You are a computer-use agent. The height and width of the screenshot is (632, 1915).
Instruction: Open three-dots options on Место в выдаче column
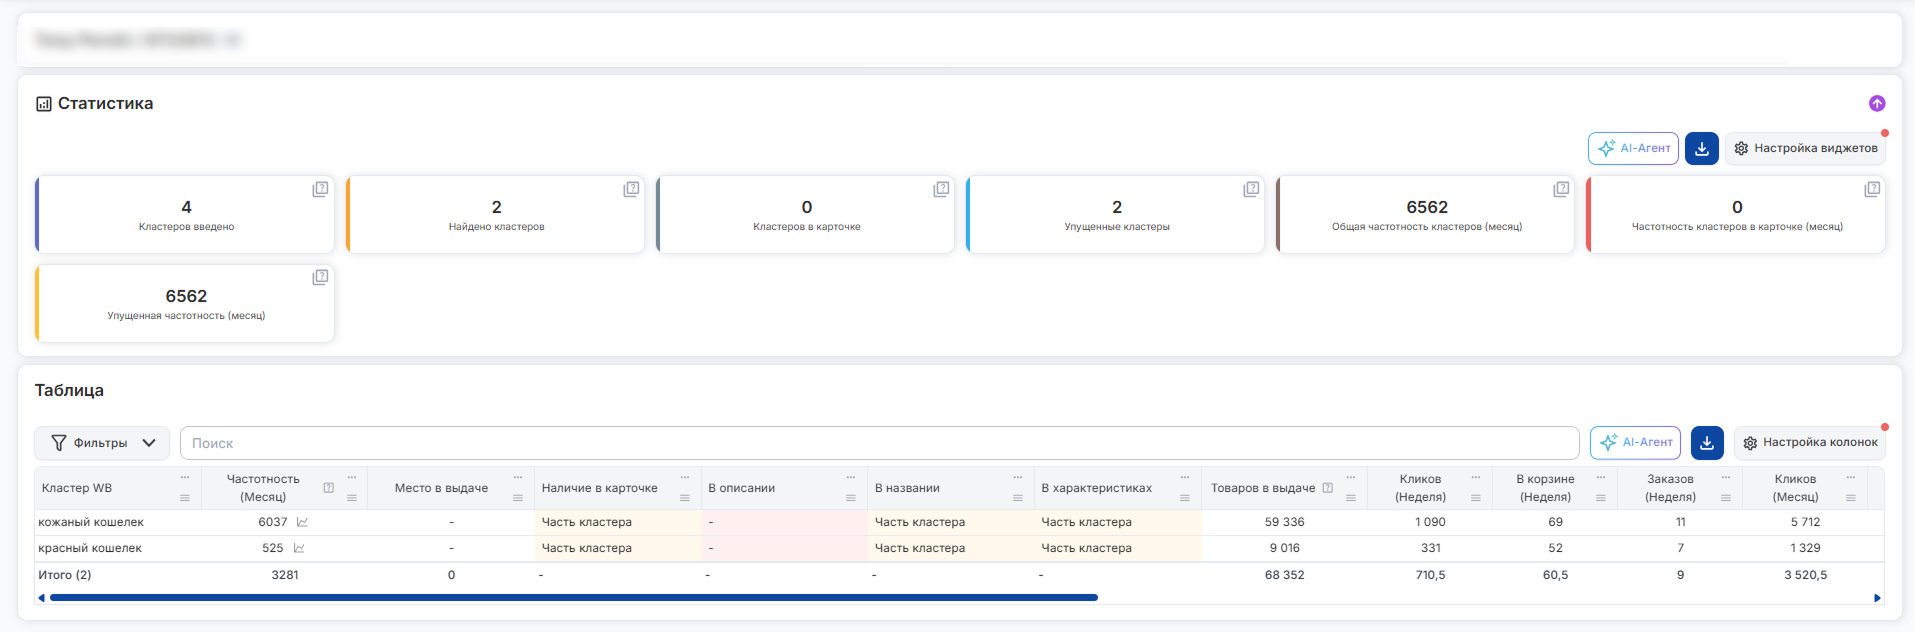click(518, 477)
